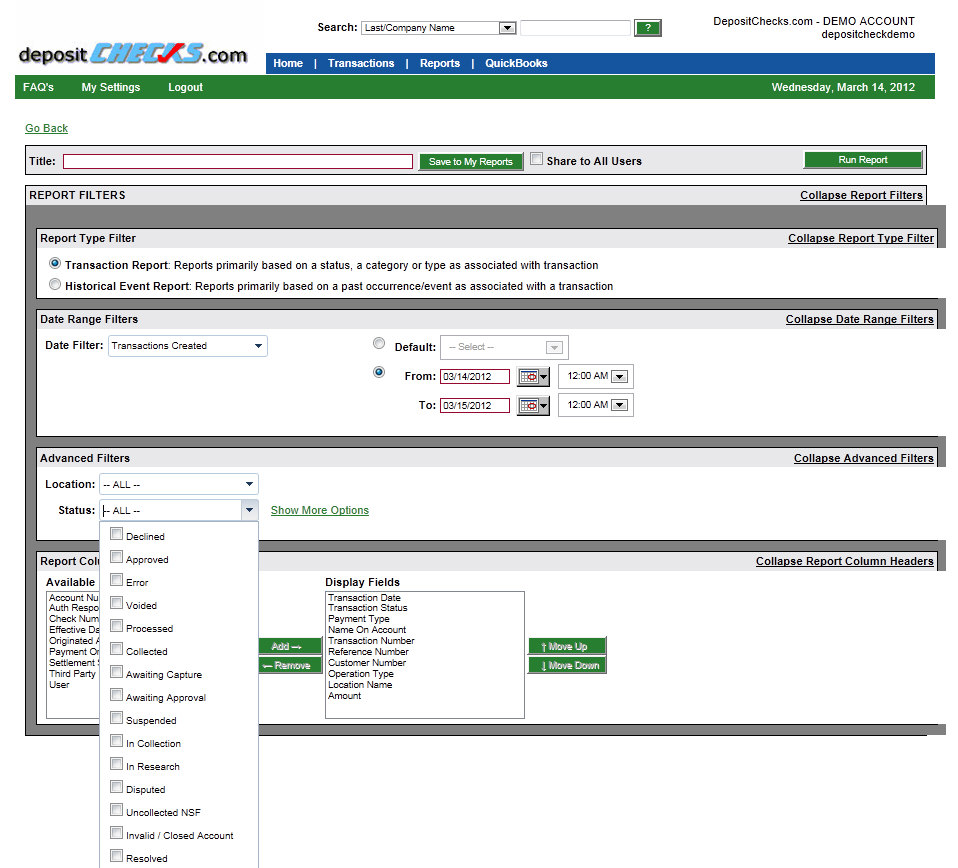Open the Transactions menu
This screenshot has height=868, width=958.
click(361, 64)
